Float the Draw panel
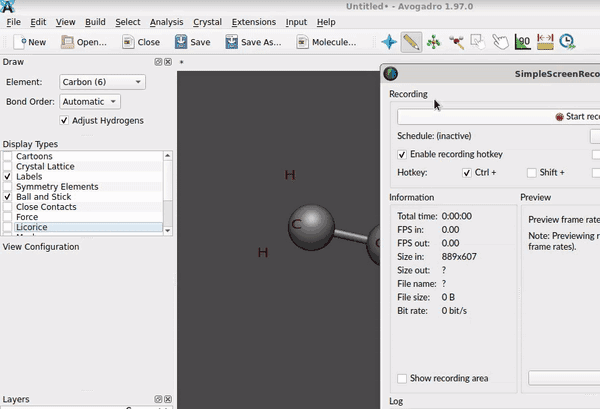Image resolution: width=600 pixels, height=409 pixels. [x=158, y=62]
